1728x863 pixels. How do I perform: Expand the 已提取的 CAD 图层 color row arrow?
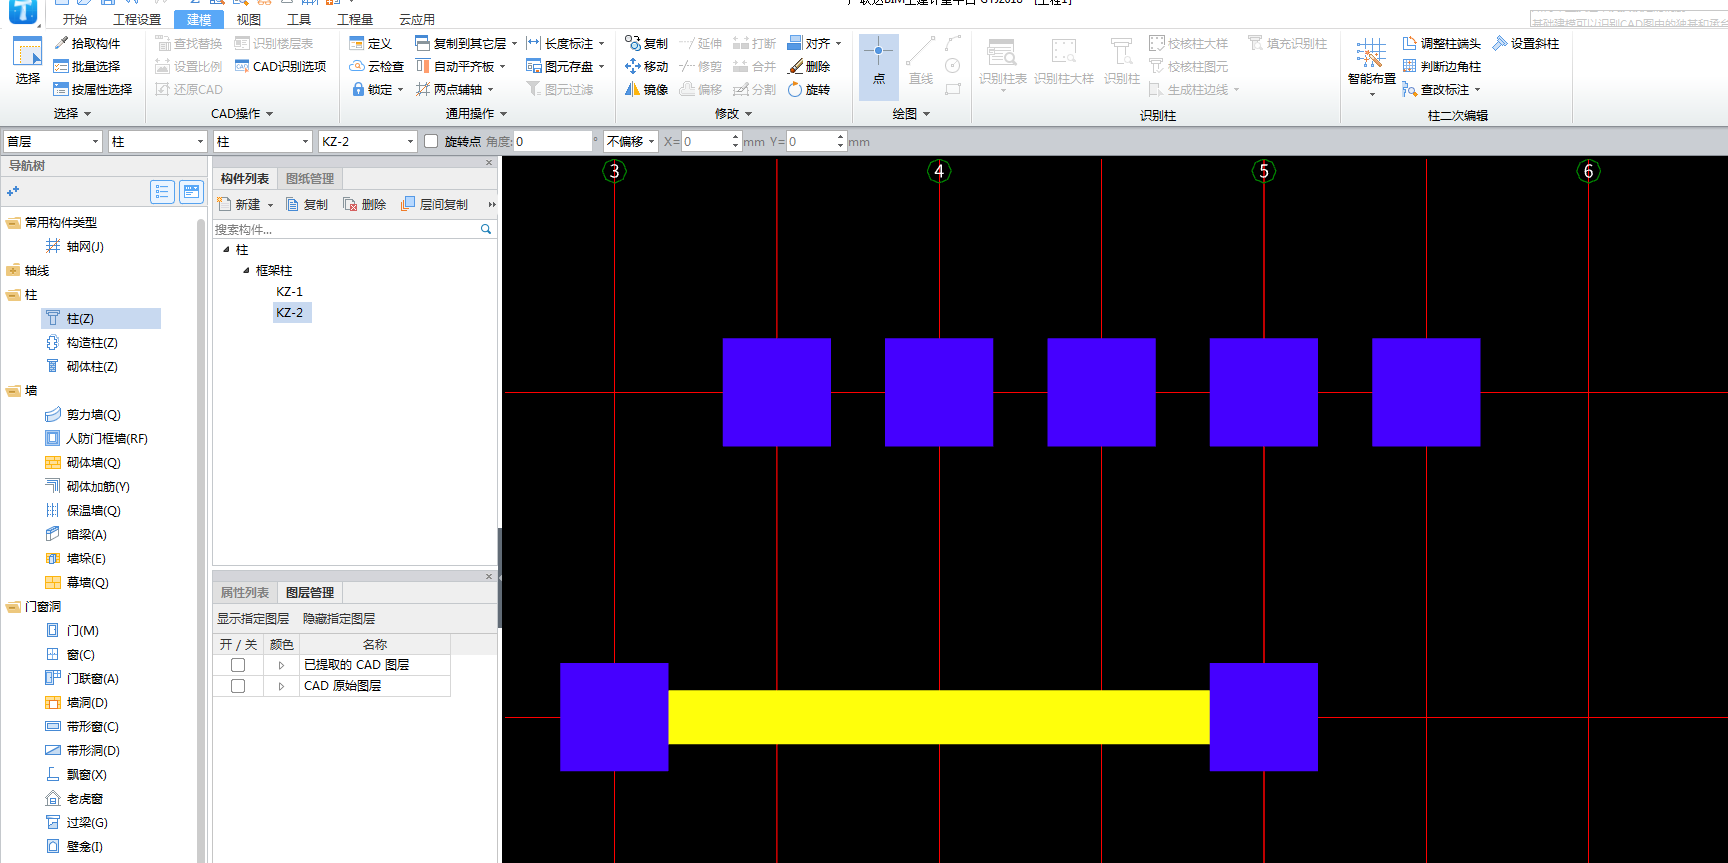281,665
